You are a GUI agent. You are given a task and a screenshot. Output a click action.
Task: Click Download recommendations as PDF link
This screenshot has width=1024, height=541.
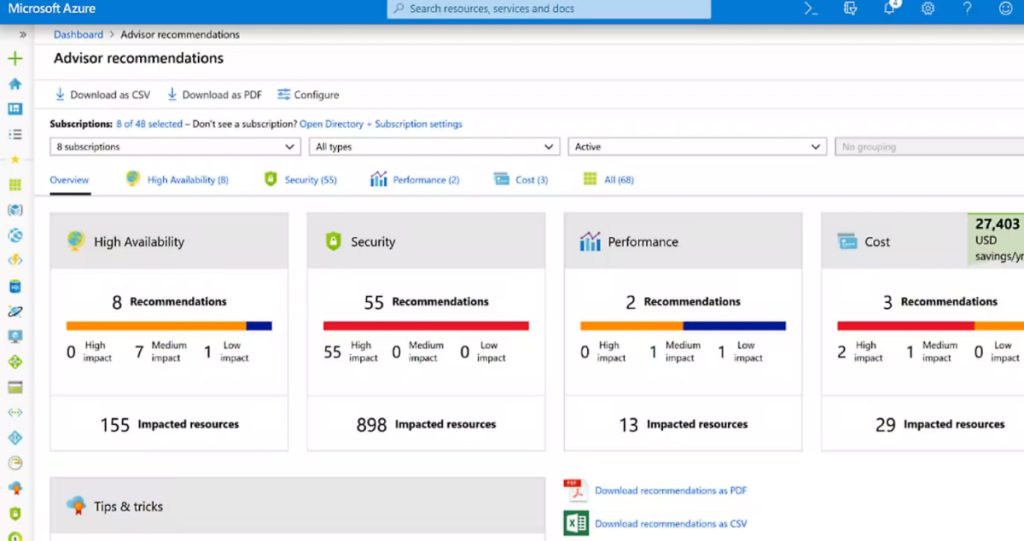[x=671, y=490]
